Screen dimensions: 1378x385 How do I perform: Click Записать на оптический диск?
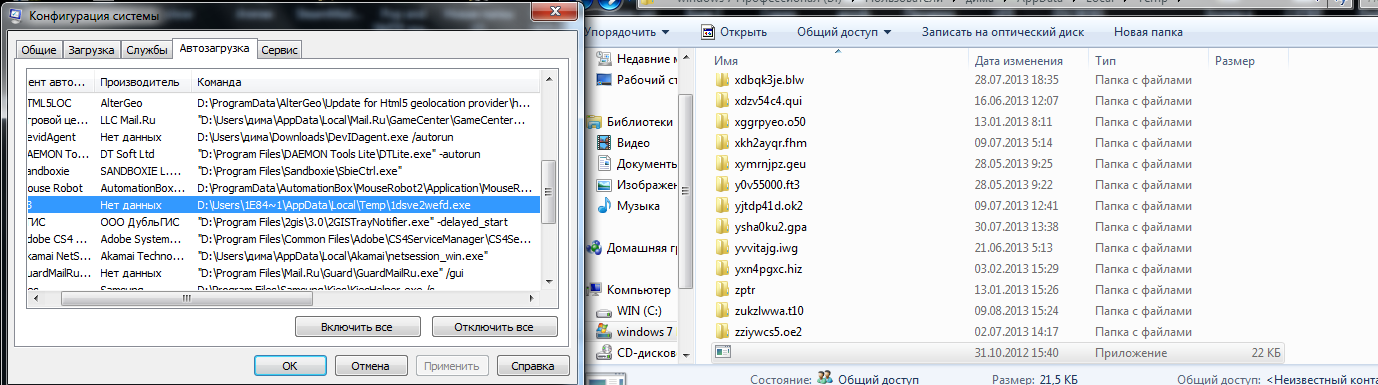pos(1003,32)
